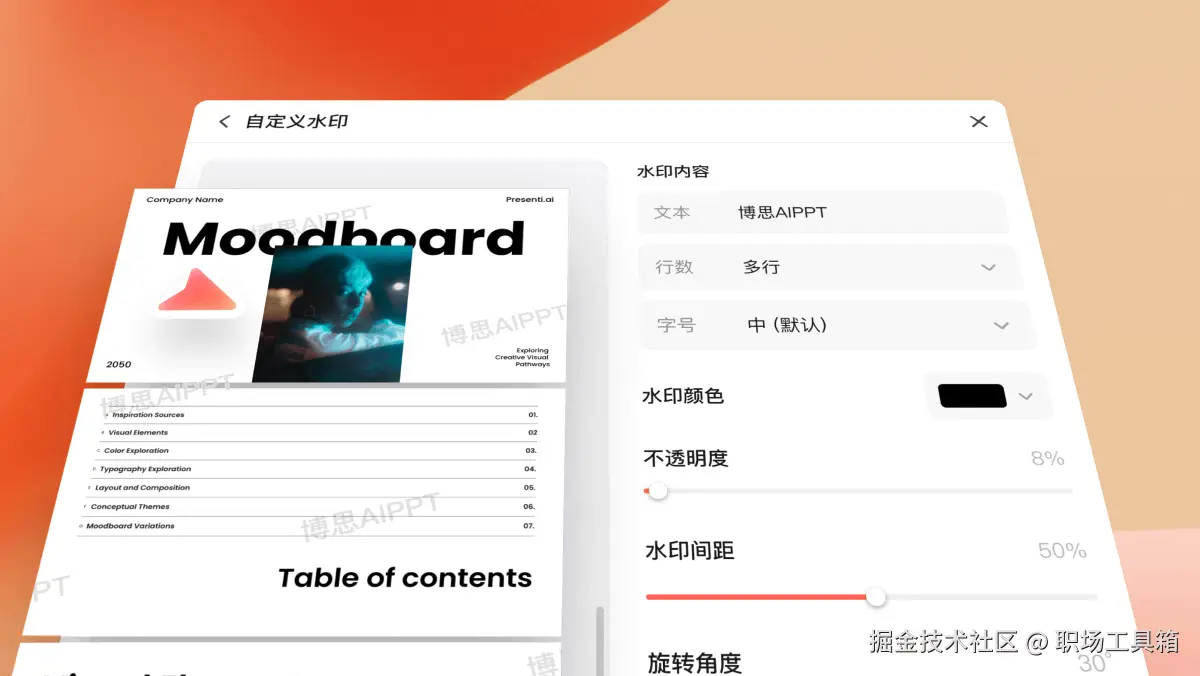This screenshot has width=1200, height=676.
Task: Click the 'Inspiration Sources' row in slide
Action: coord(321,415)
